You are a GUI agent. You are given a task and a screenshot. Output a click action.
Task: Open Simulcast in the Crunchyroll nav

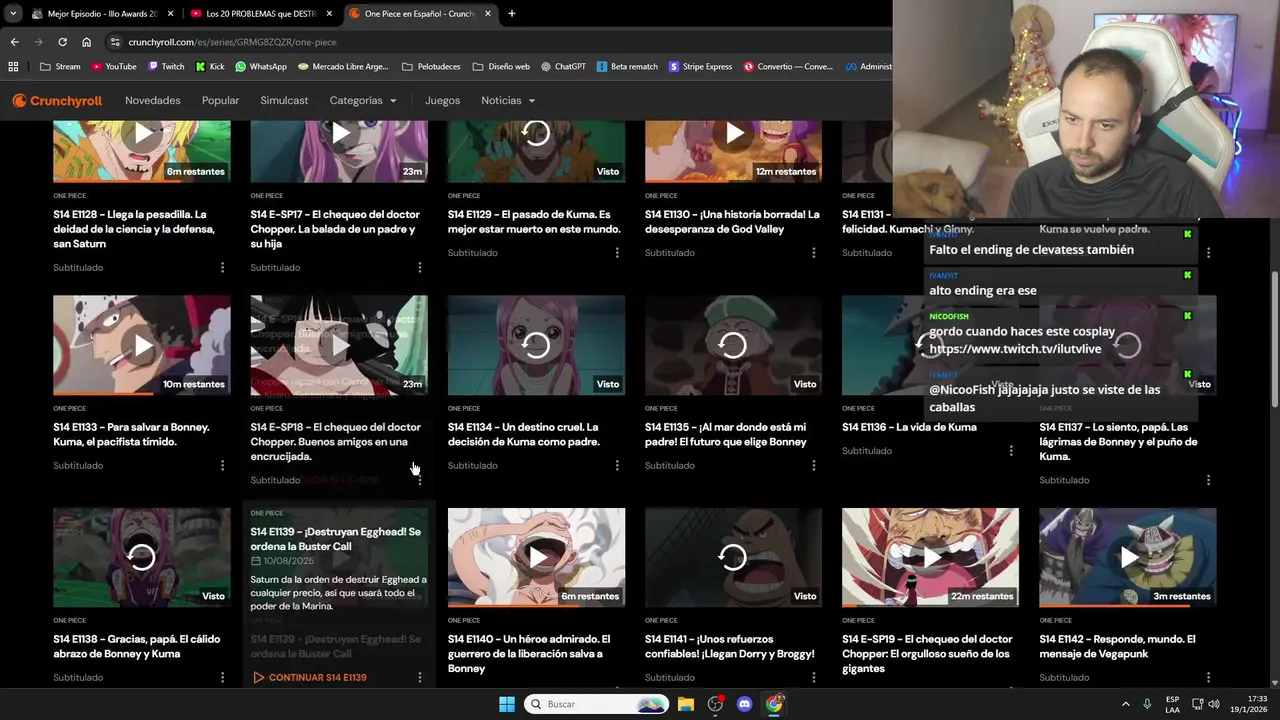pyautogui.click(x=284, y=100)
